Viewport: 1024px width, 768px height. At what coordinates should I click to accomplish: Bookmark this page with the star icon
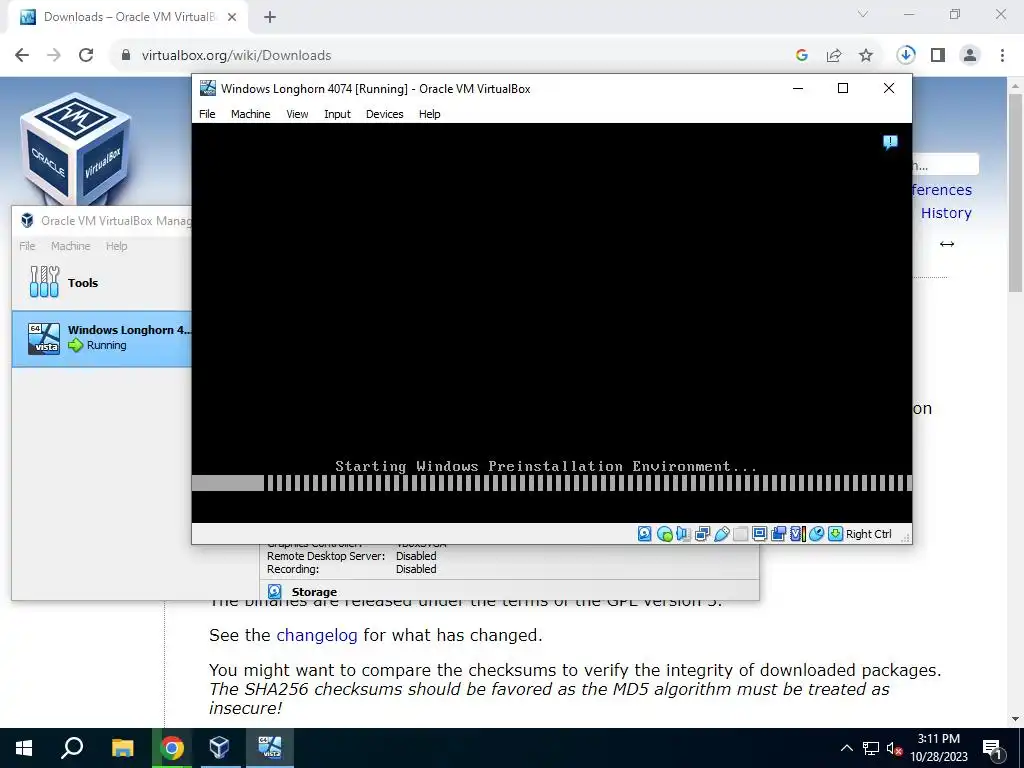click(x=866, y=56)
